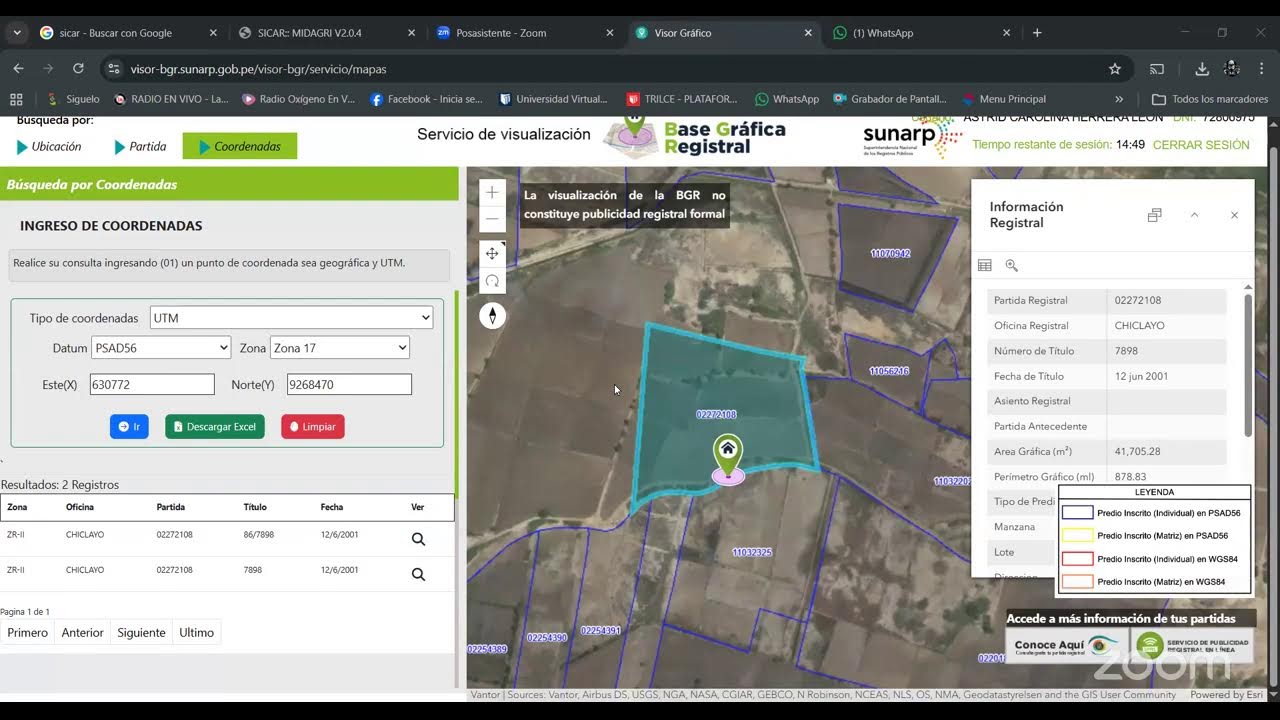This screenshot has width=1280, height=720.
Task: Click the red Limpiar button
Action: click(313, 427)
